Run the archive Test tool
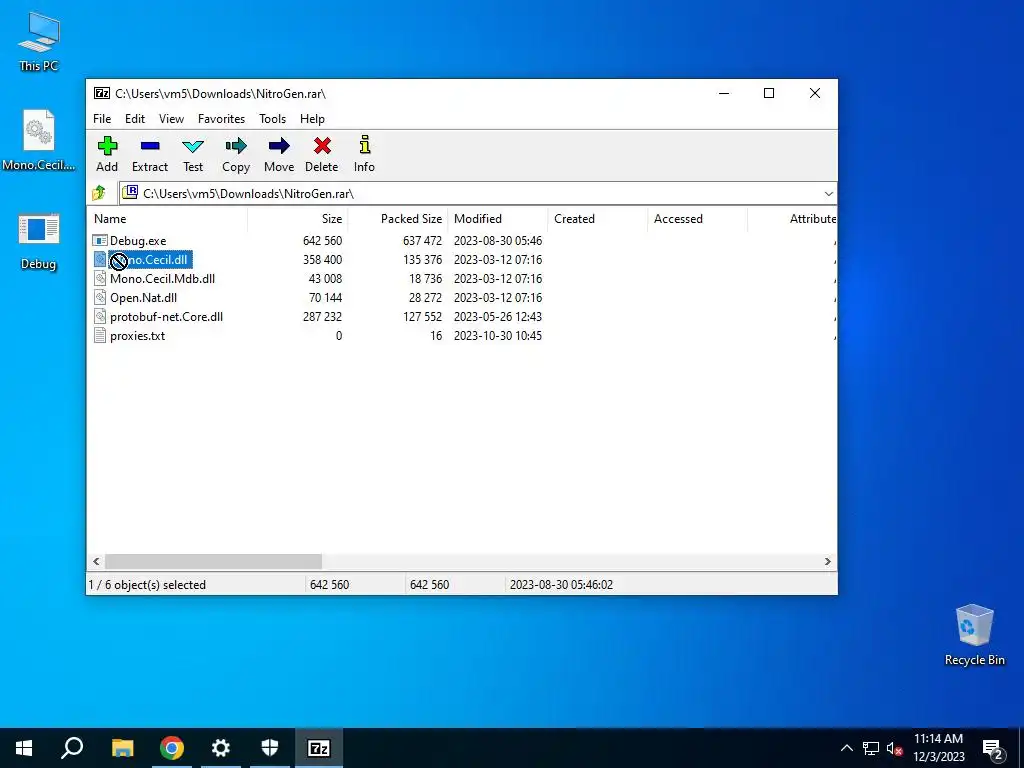Screen dimensions: 1024x768 pyautogui.click(x=193, y=154)
